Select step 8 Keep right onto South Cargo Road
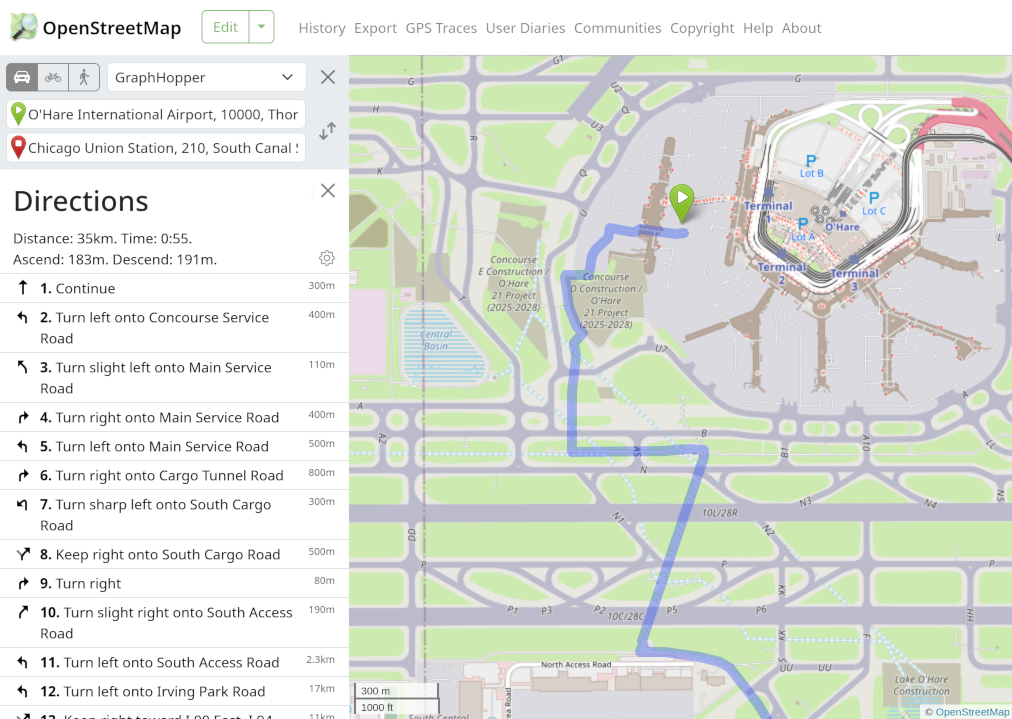Image resolution: width=1012 pixels, height=719 pixels. pos(174,554)
